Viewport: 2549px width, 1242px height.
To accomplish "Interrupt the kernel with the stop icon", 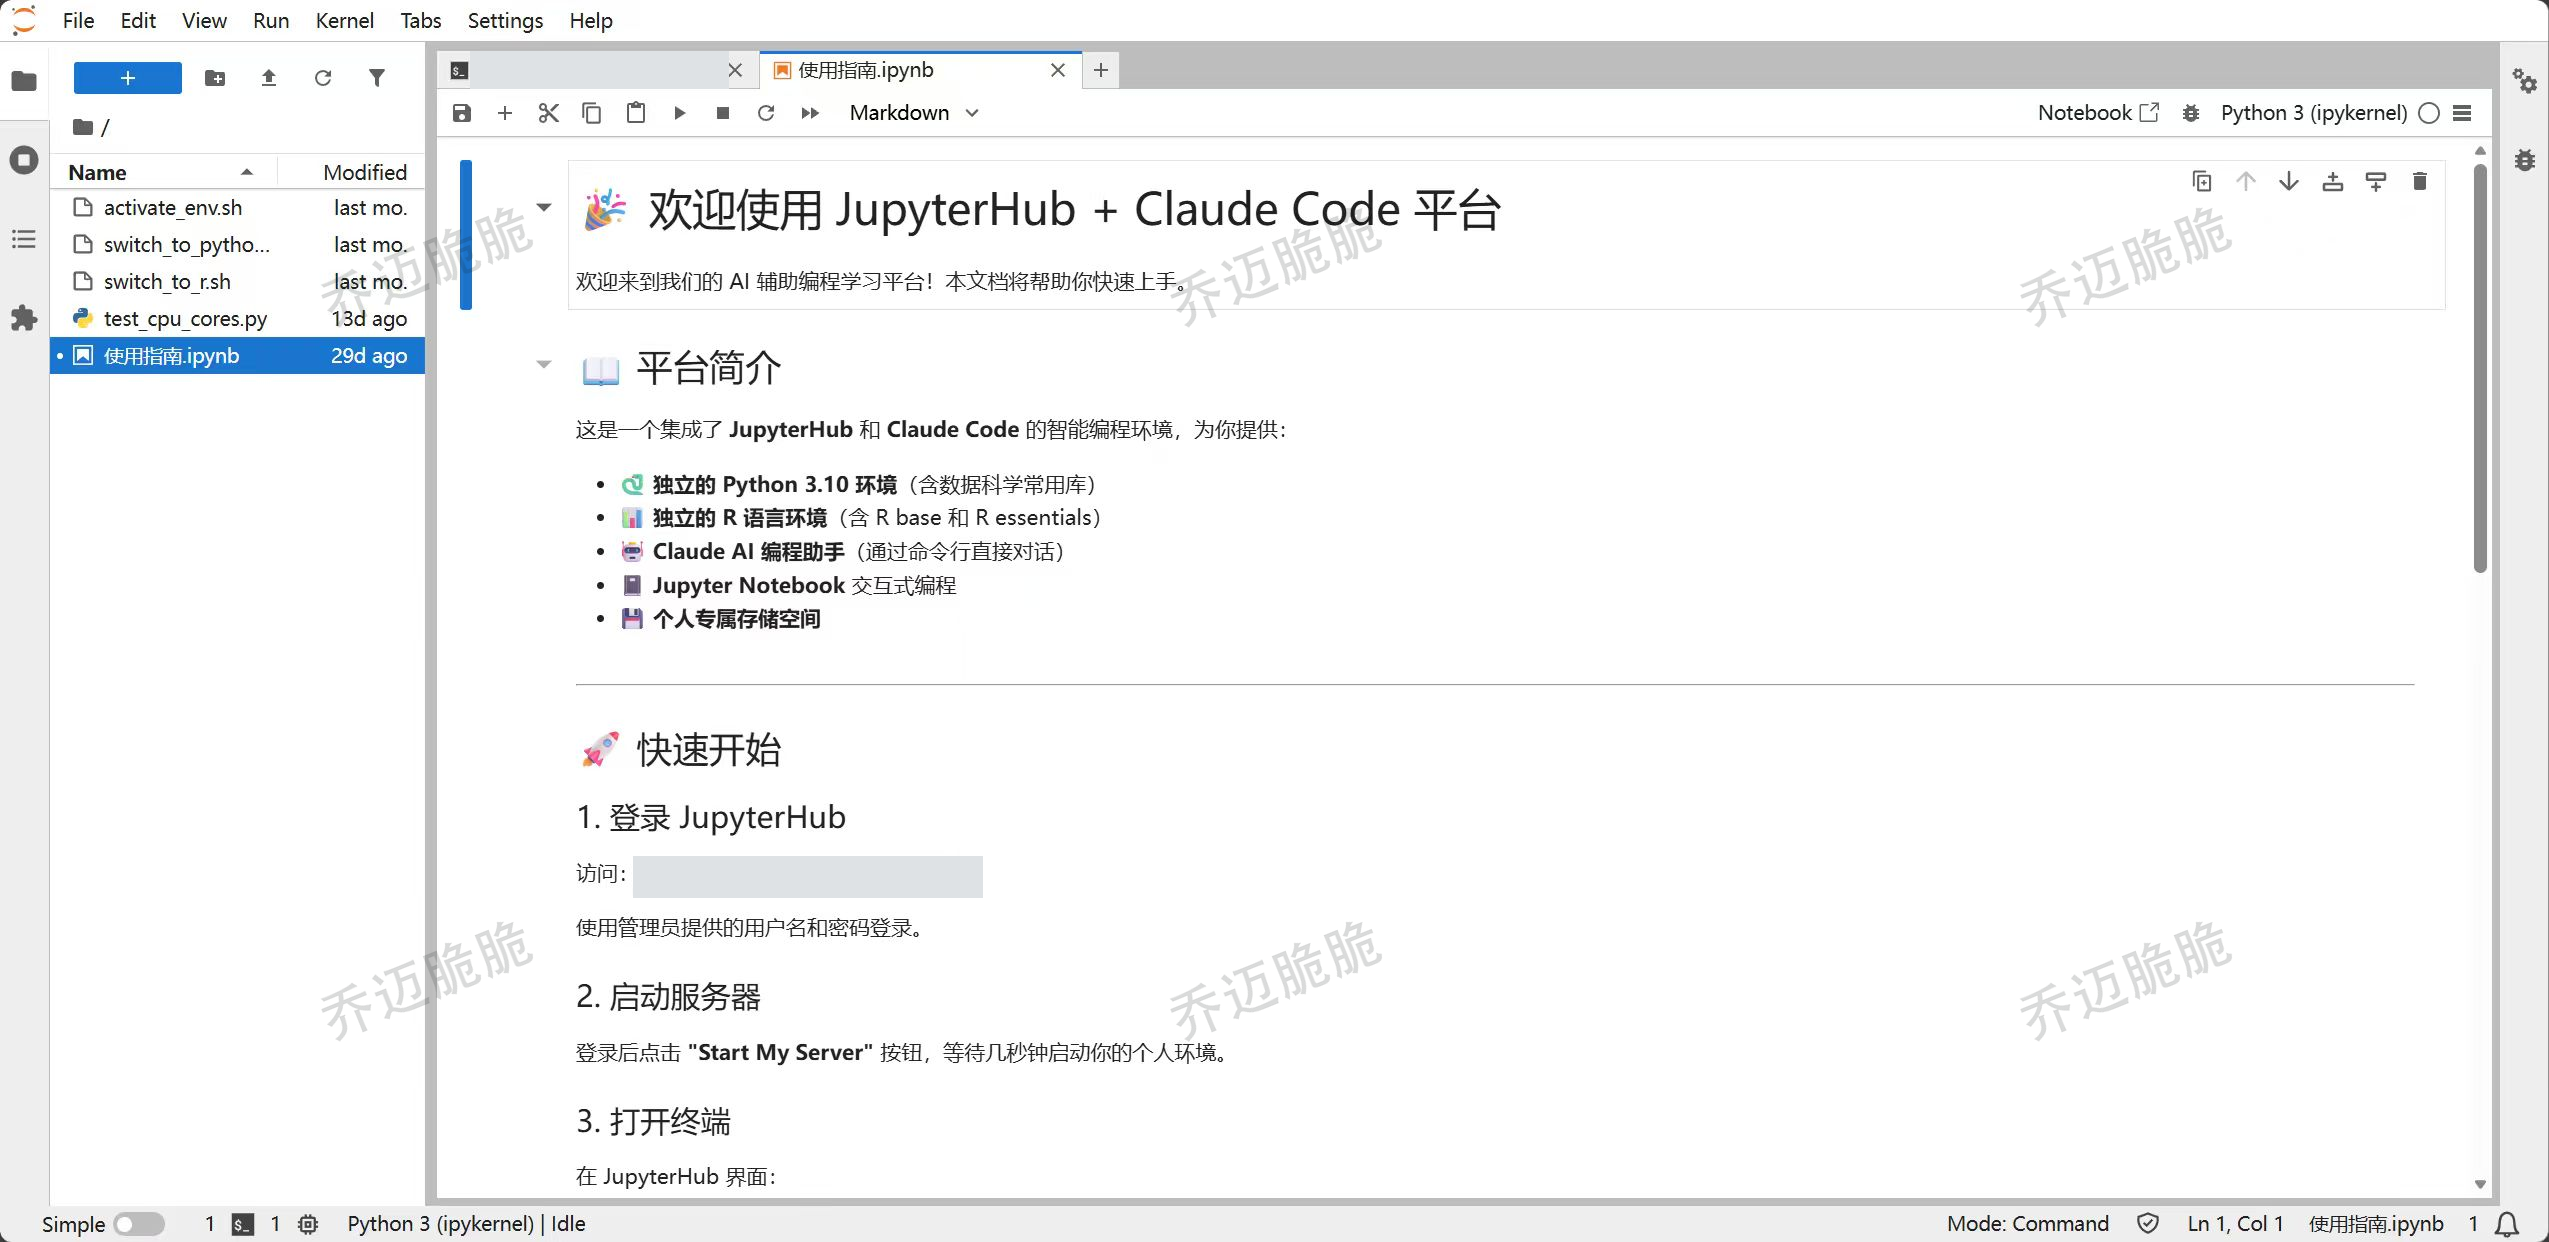I will tap(723, 113).
